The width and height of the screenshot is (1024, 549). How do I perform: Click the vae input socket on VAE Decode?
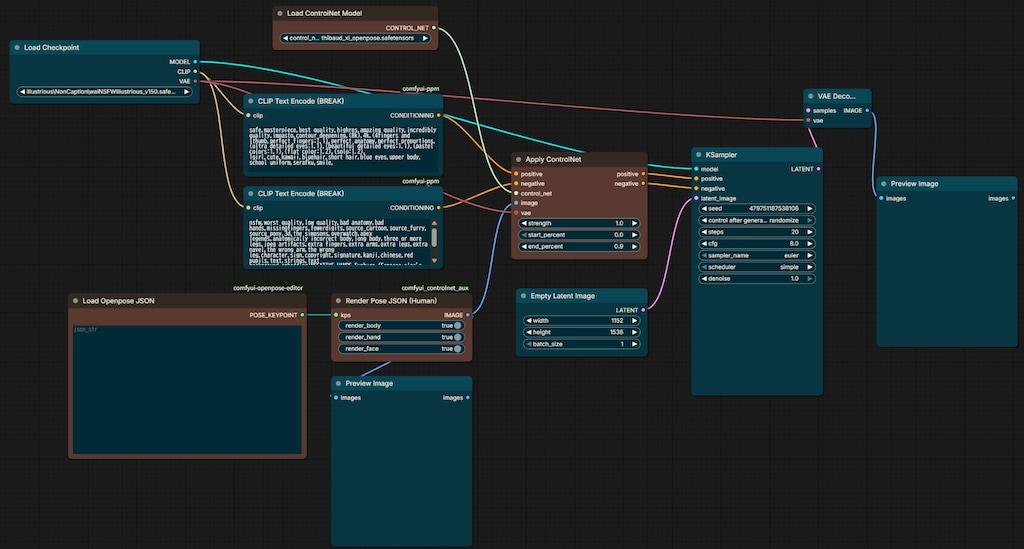[808, 121]
